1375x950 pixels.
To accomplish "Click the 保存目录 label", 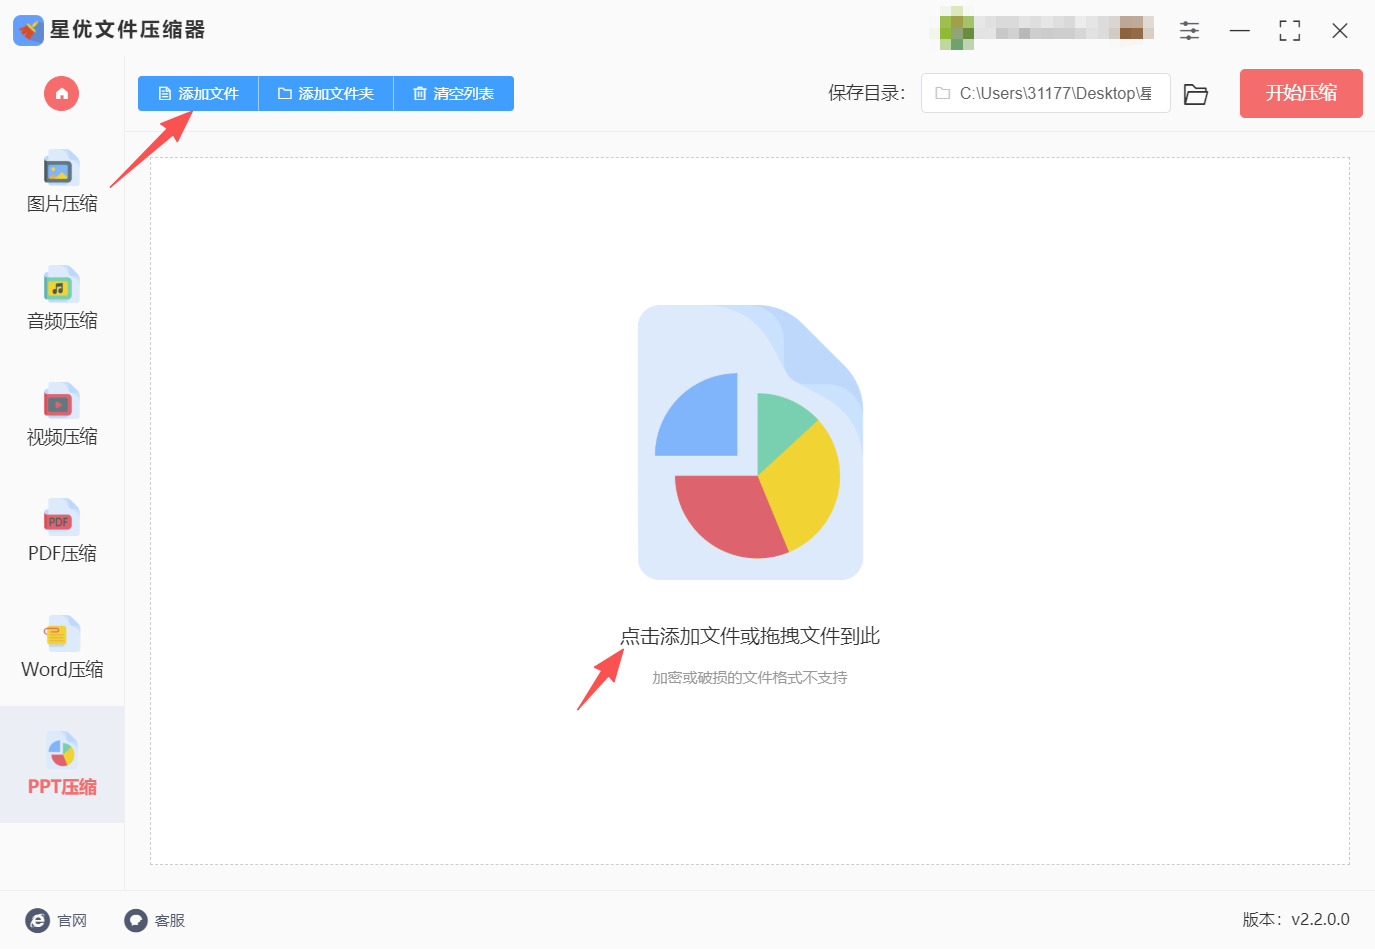I will click(x=866, y=93).
